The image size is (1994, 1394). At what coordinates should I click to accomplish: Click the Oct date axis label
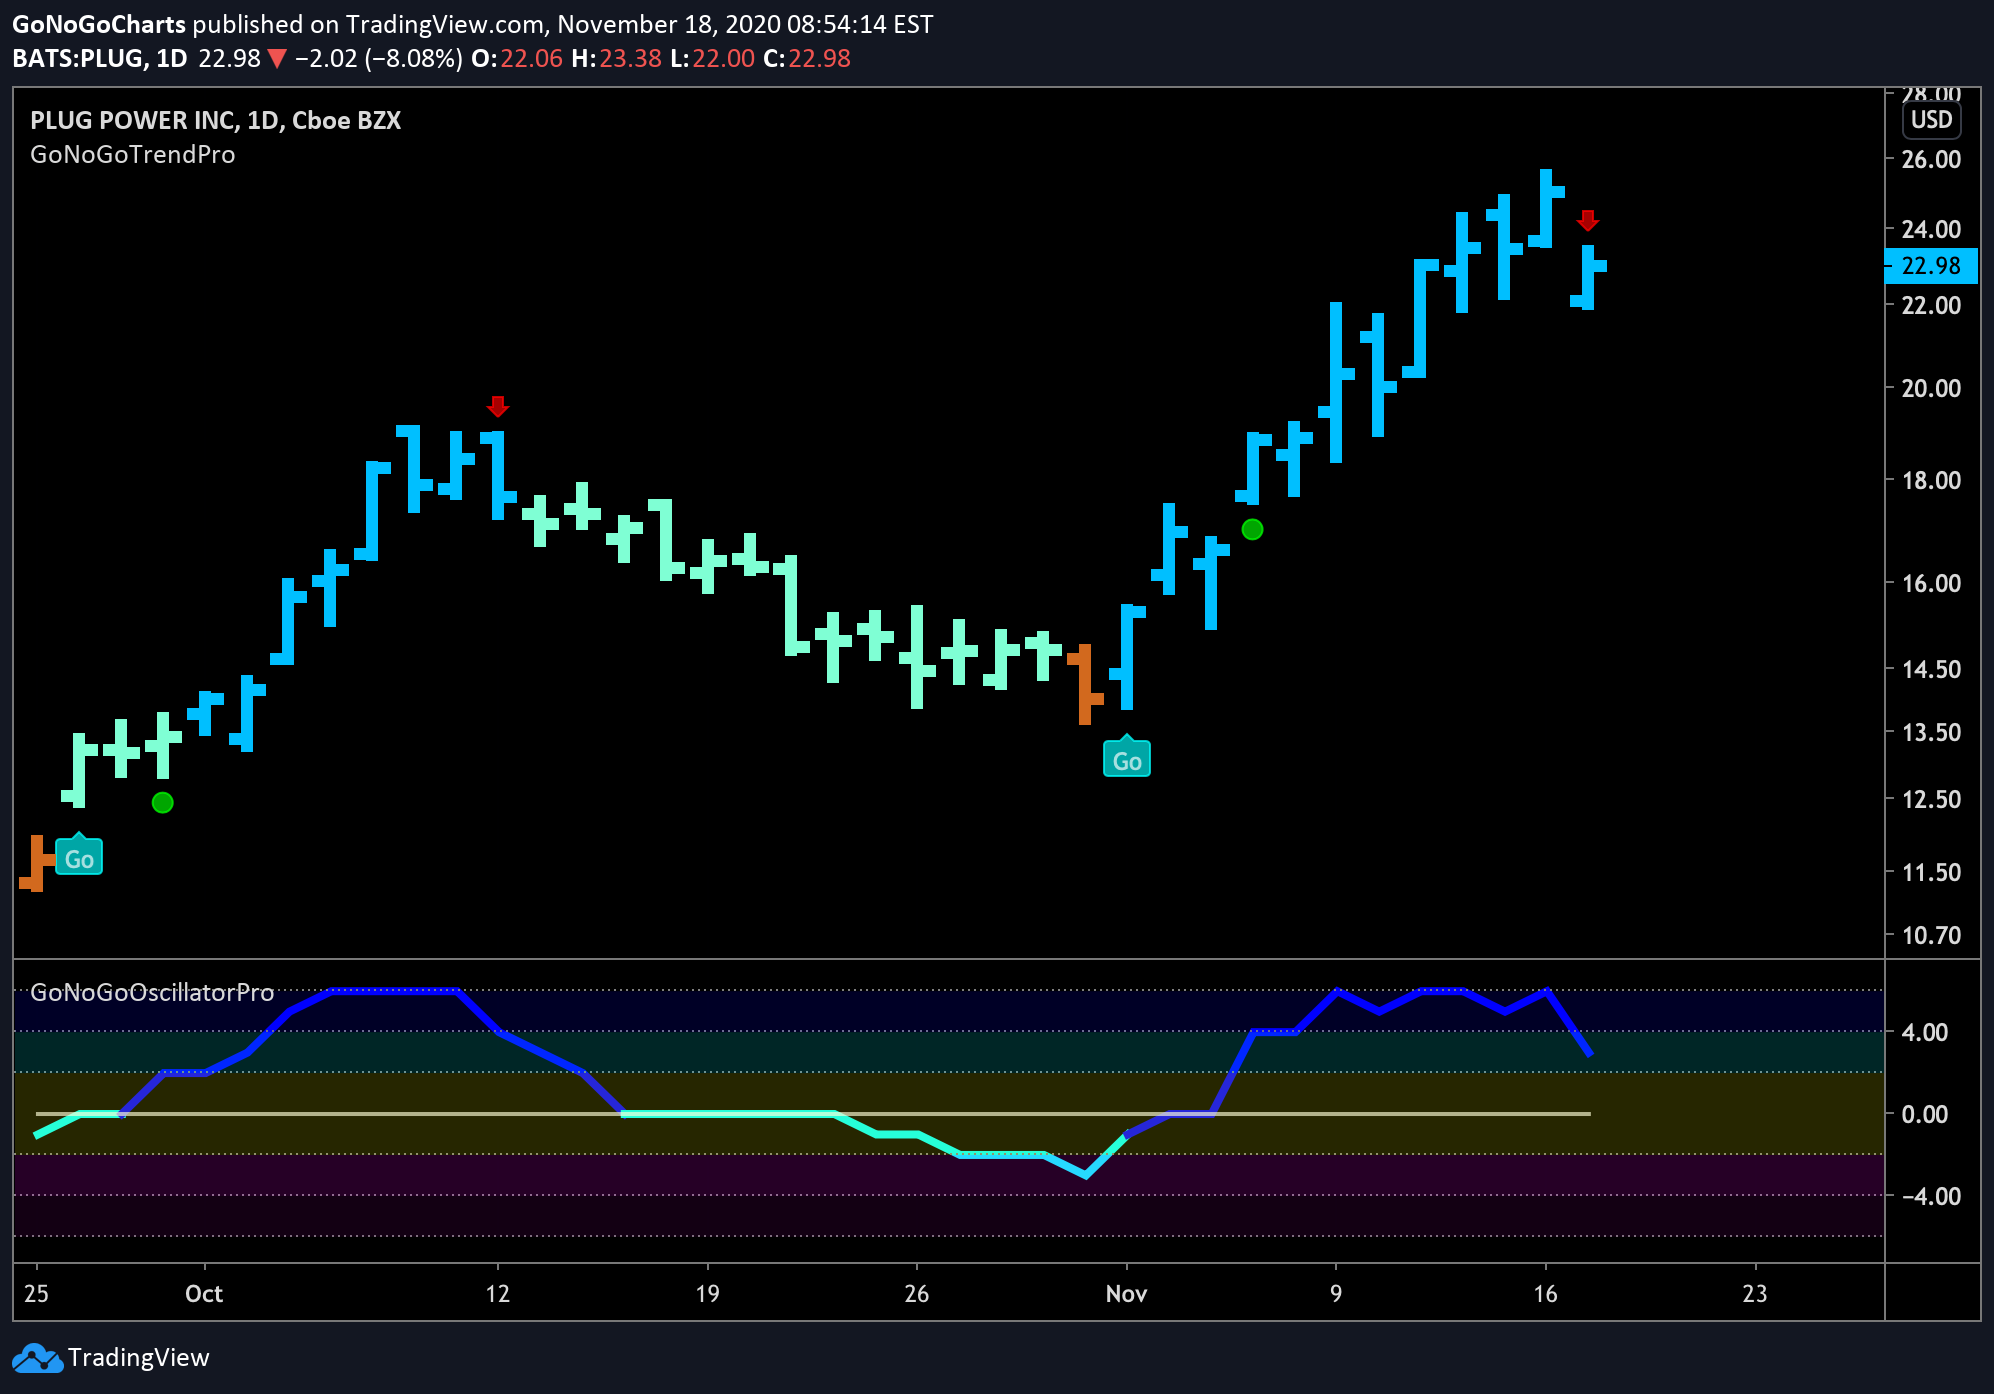coord(204,1294)
